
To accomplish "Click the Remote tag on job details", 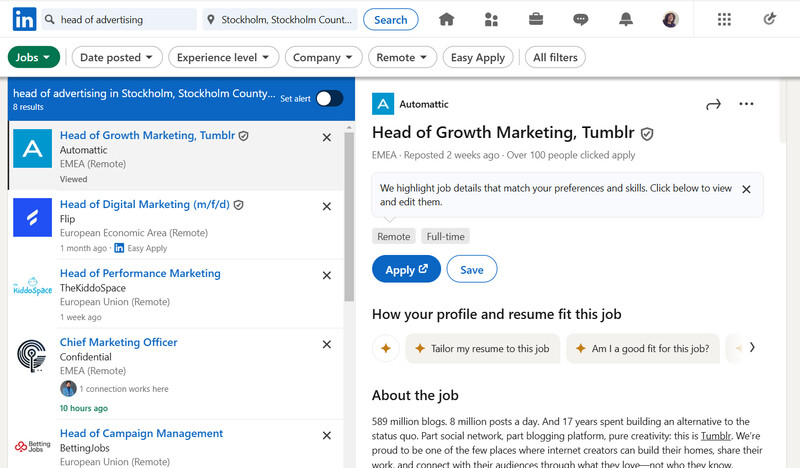I will tap(393, 236).
